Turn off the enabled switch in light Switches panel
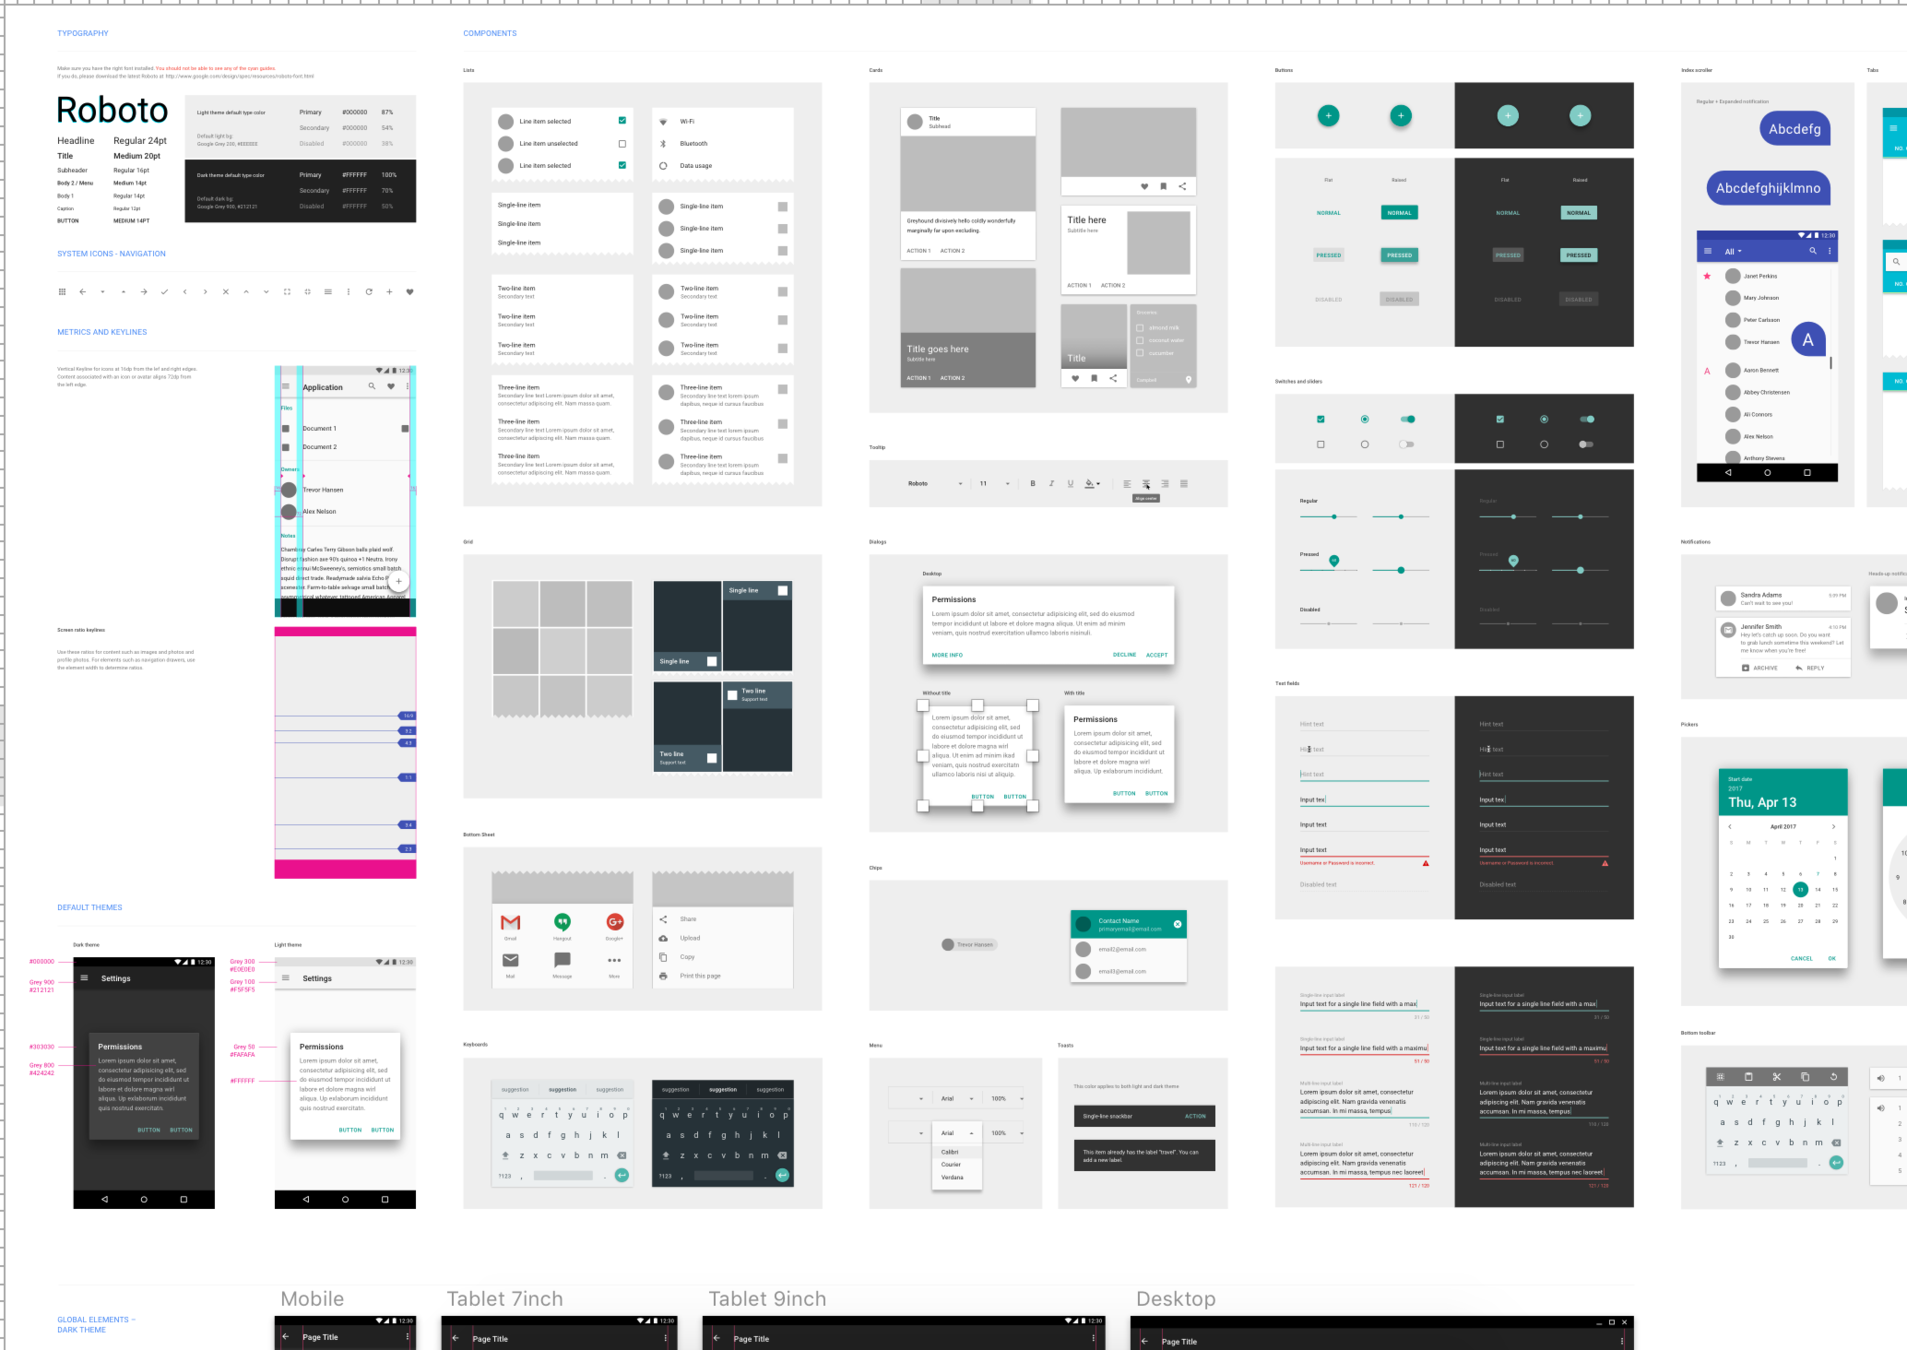 [1408, 419]
